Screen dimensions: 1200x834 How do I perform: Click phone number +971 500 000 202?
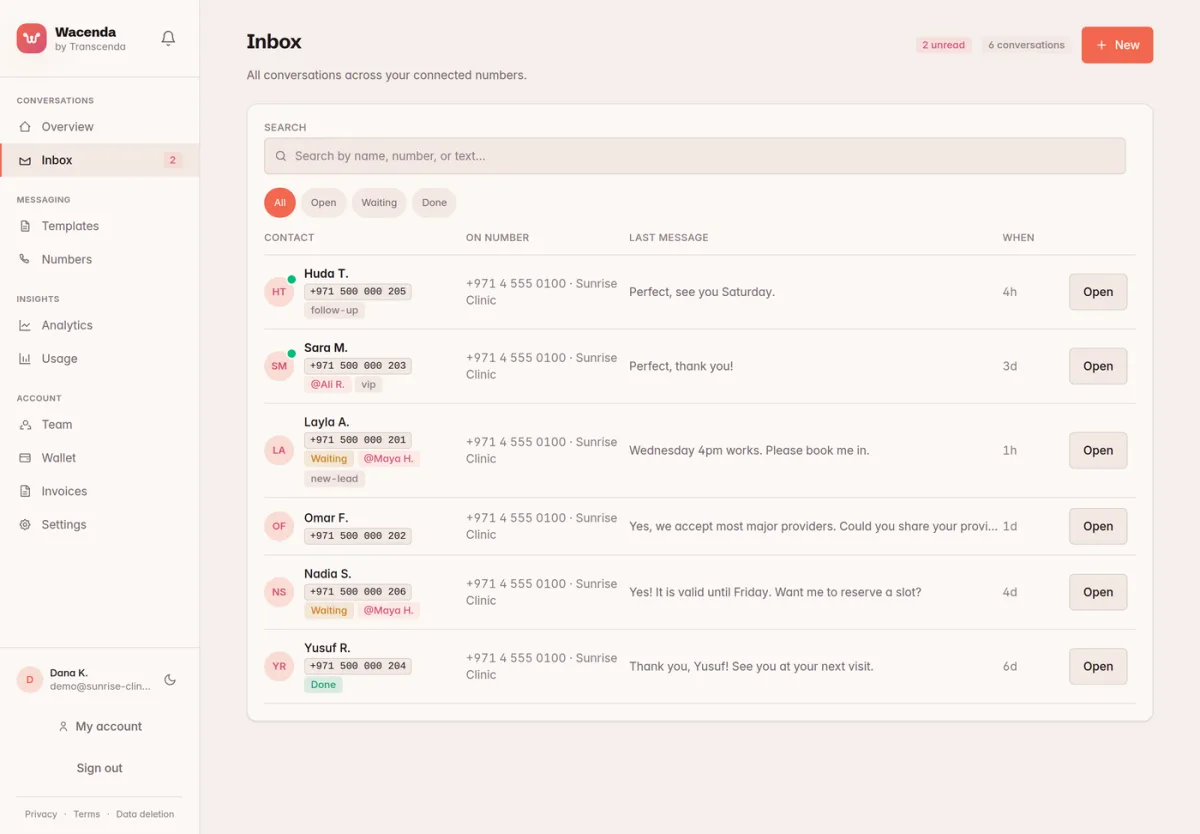(x=358, y=536)
